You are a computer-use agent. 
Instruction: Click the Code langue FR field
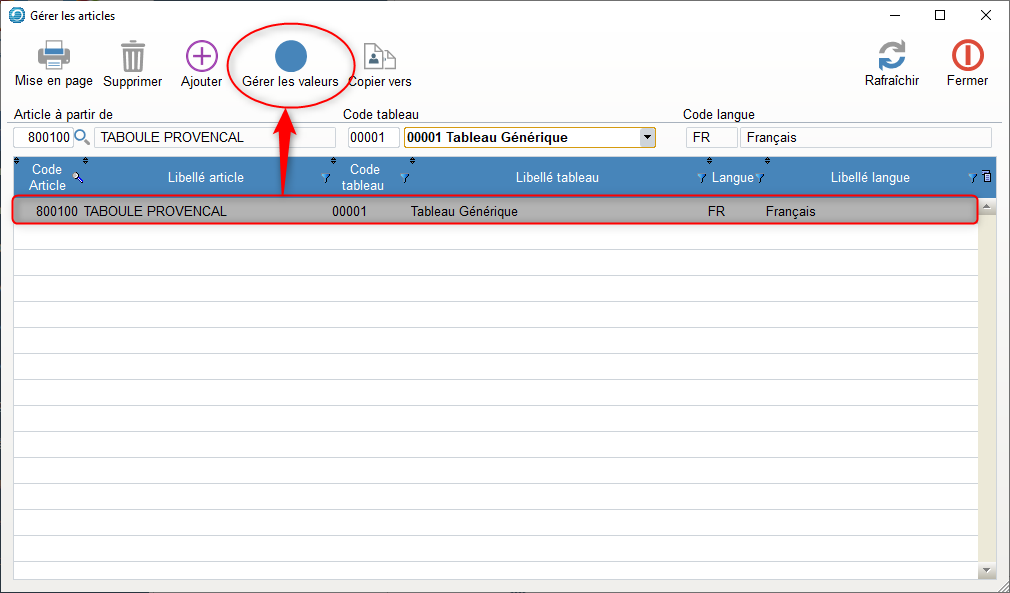point(710,138)
